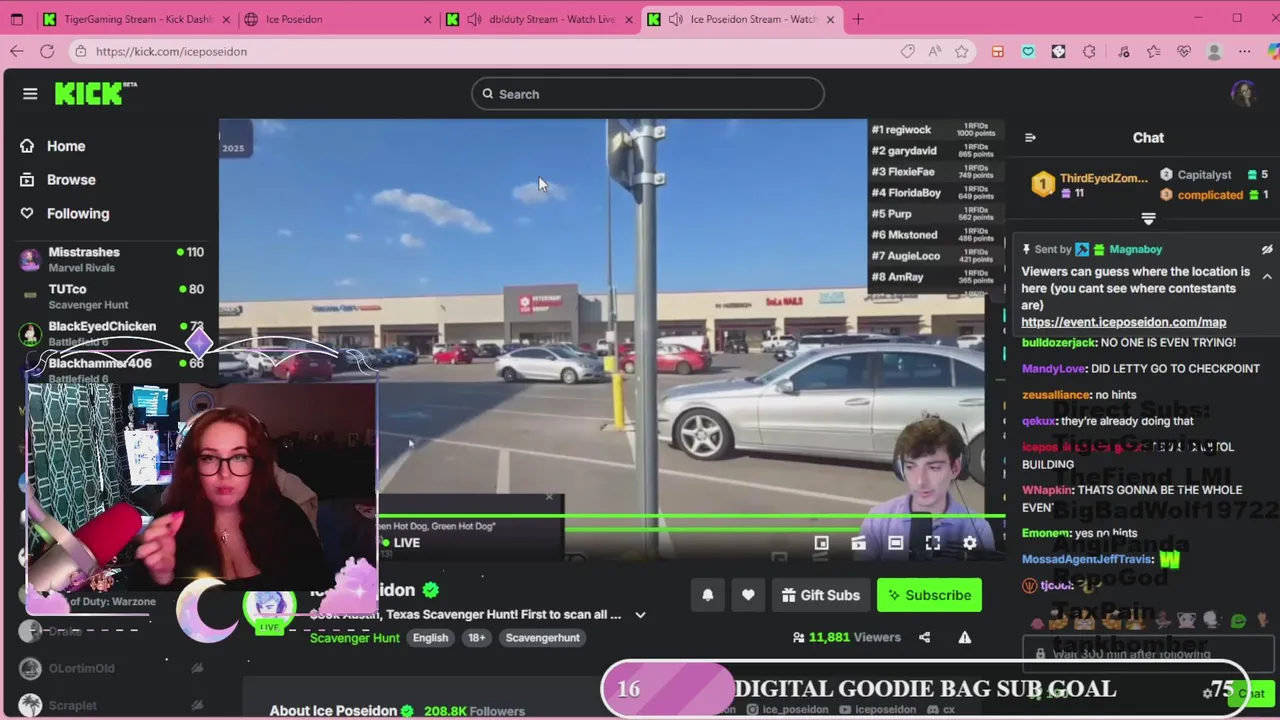1280x720 pixels.
Task: Close the TigerGaming Stream tab
Action: click(226, 19)
